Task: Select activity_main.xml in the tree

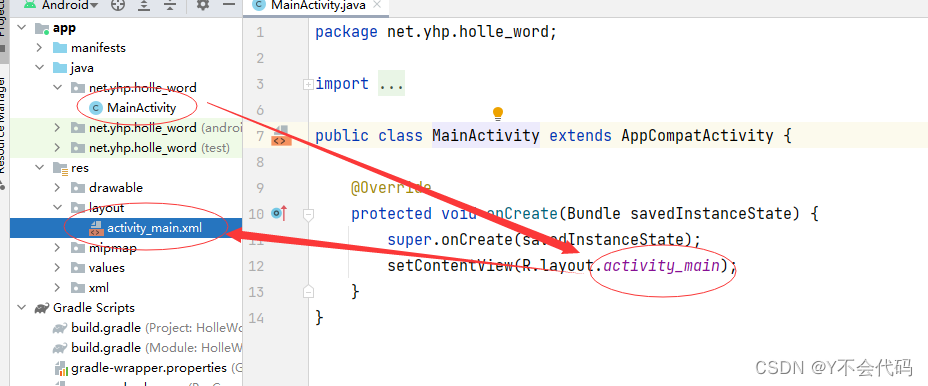Action: pos(125,228)
